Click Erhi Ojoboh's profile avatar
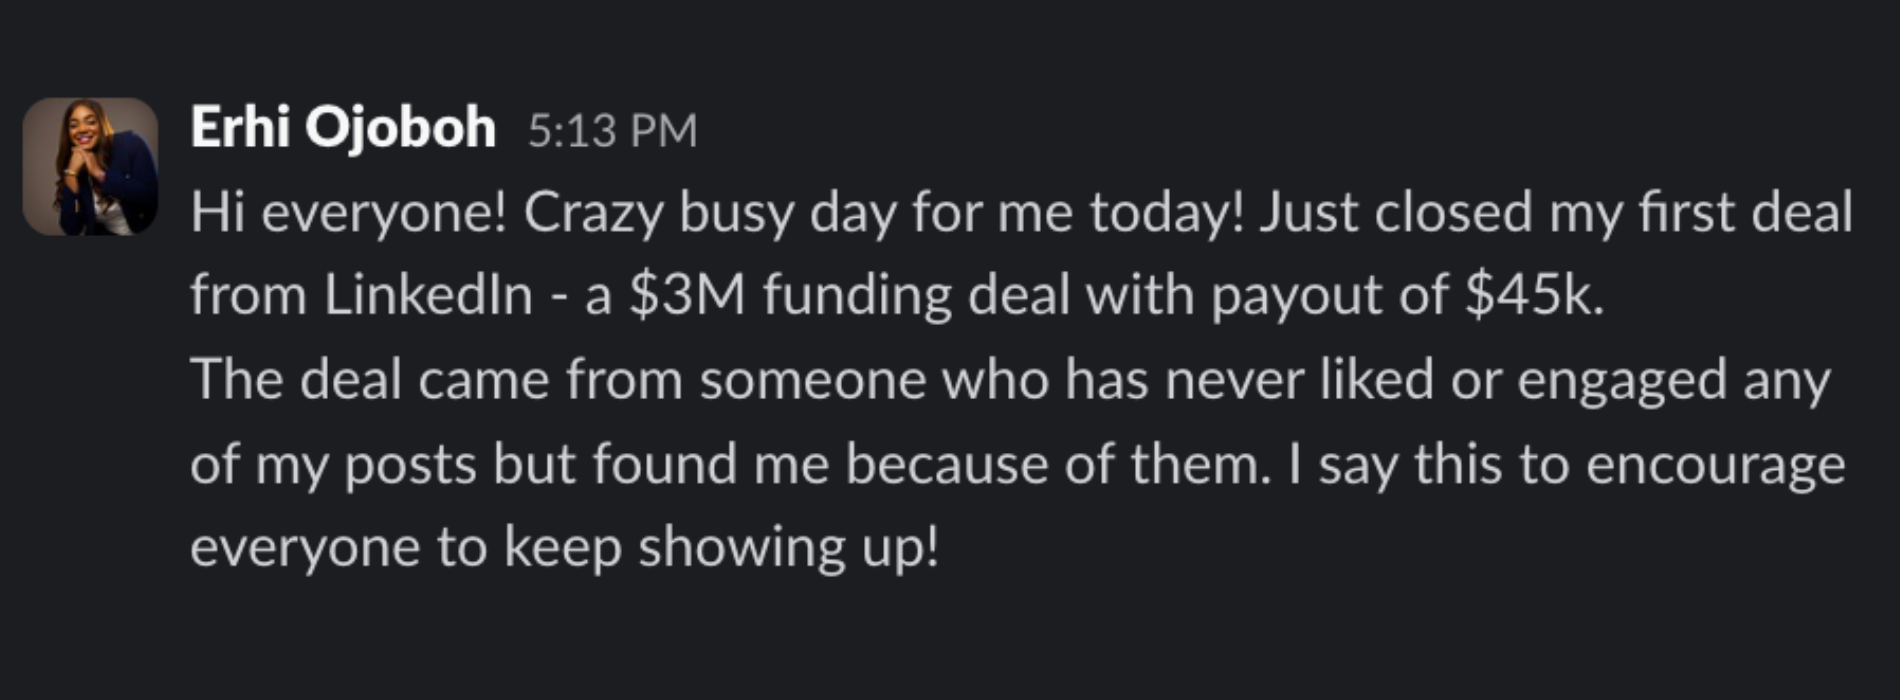This screenshot has height=700, width=1900. point(90,166)
